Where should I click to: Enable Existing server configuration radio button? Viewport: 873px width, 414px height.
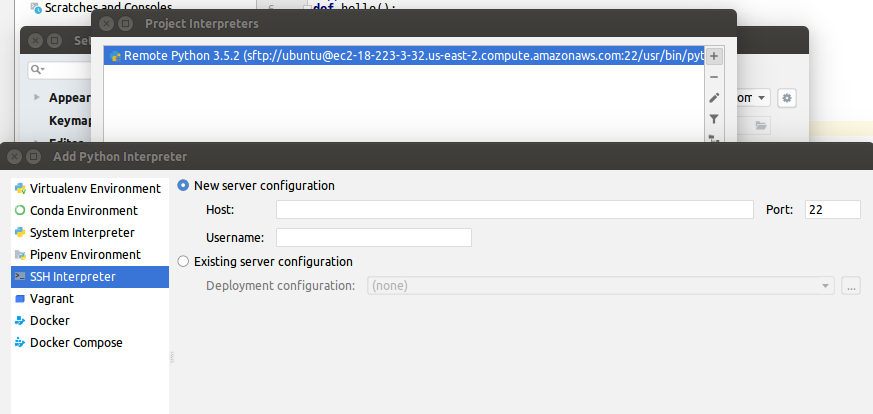tap(183, 262)
